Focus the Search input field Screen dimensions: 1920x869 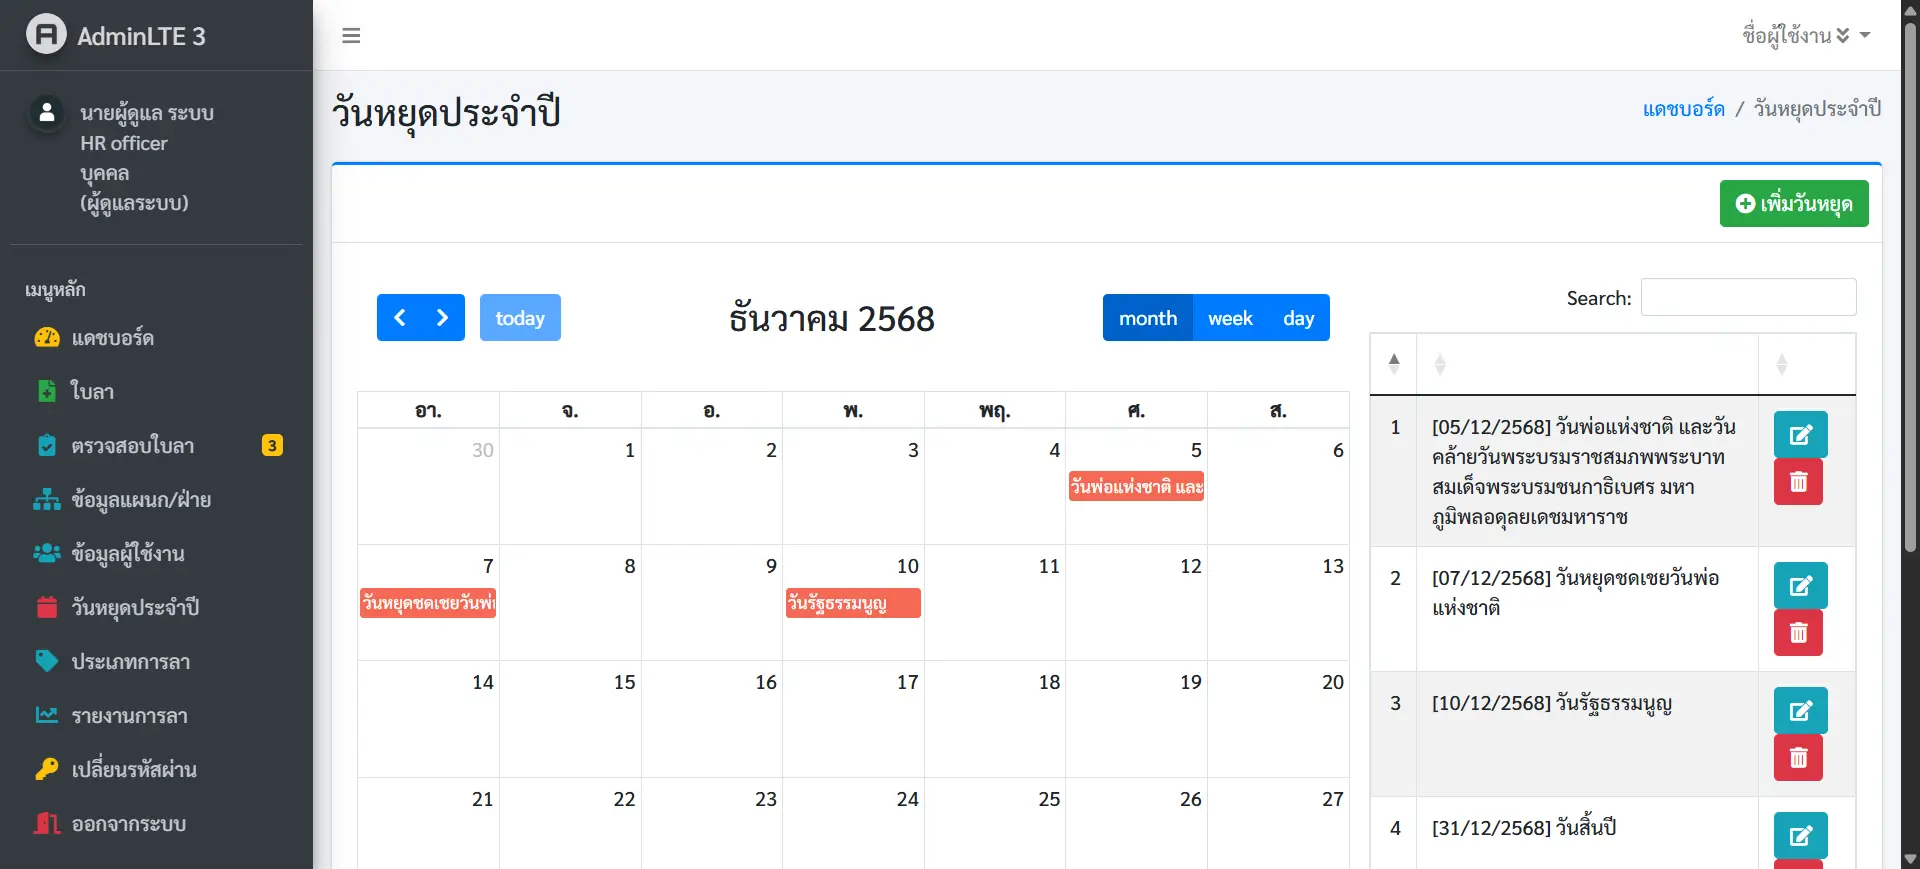1748,298
